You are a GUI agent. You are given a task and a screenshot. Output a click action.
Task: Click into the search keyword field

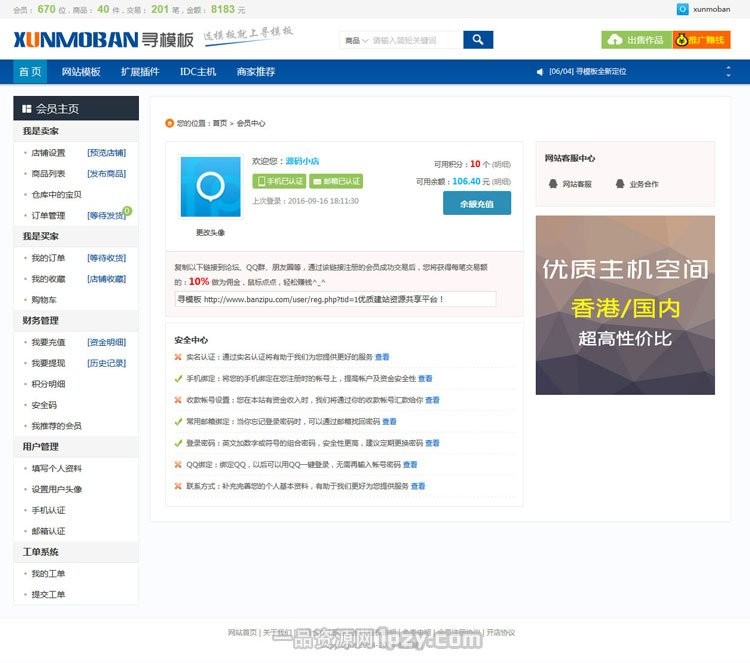coord(416,41)
